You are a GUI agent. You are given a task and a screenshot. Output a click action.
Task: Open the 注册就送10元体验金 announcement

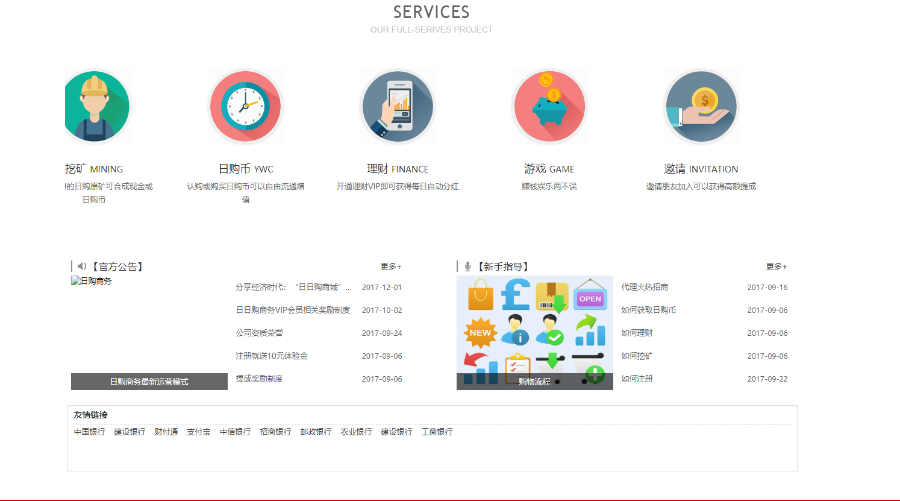(271, 356)
